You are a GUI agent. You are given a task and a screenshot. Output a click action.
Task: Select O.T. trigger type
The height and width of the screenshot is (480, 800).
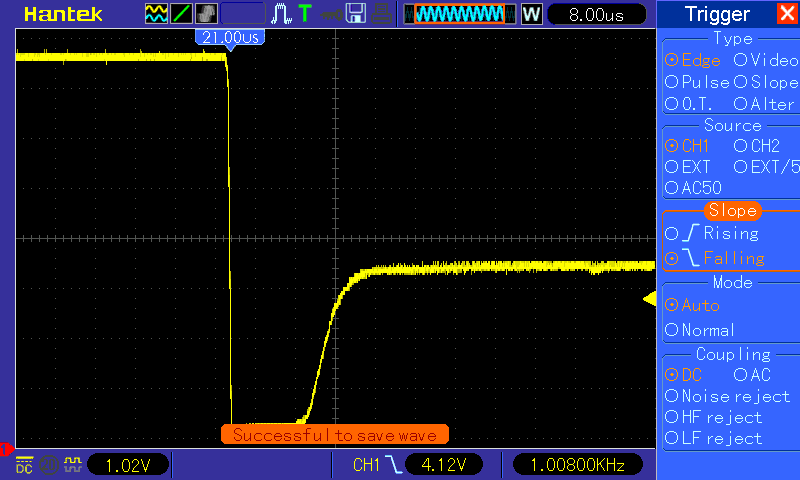point(689,104)
